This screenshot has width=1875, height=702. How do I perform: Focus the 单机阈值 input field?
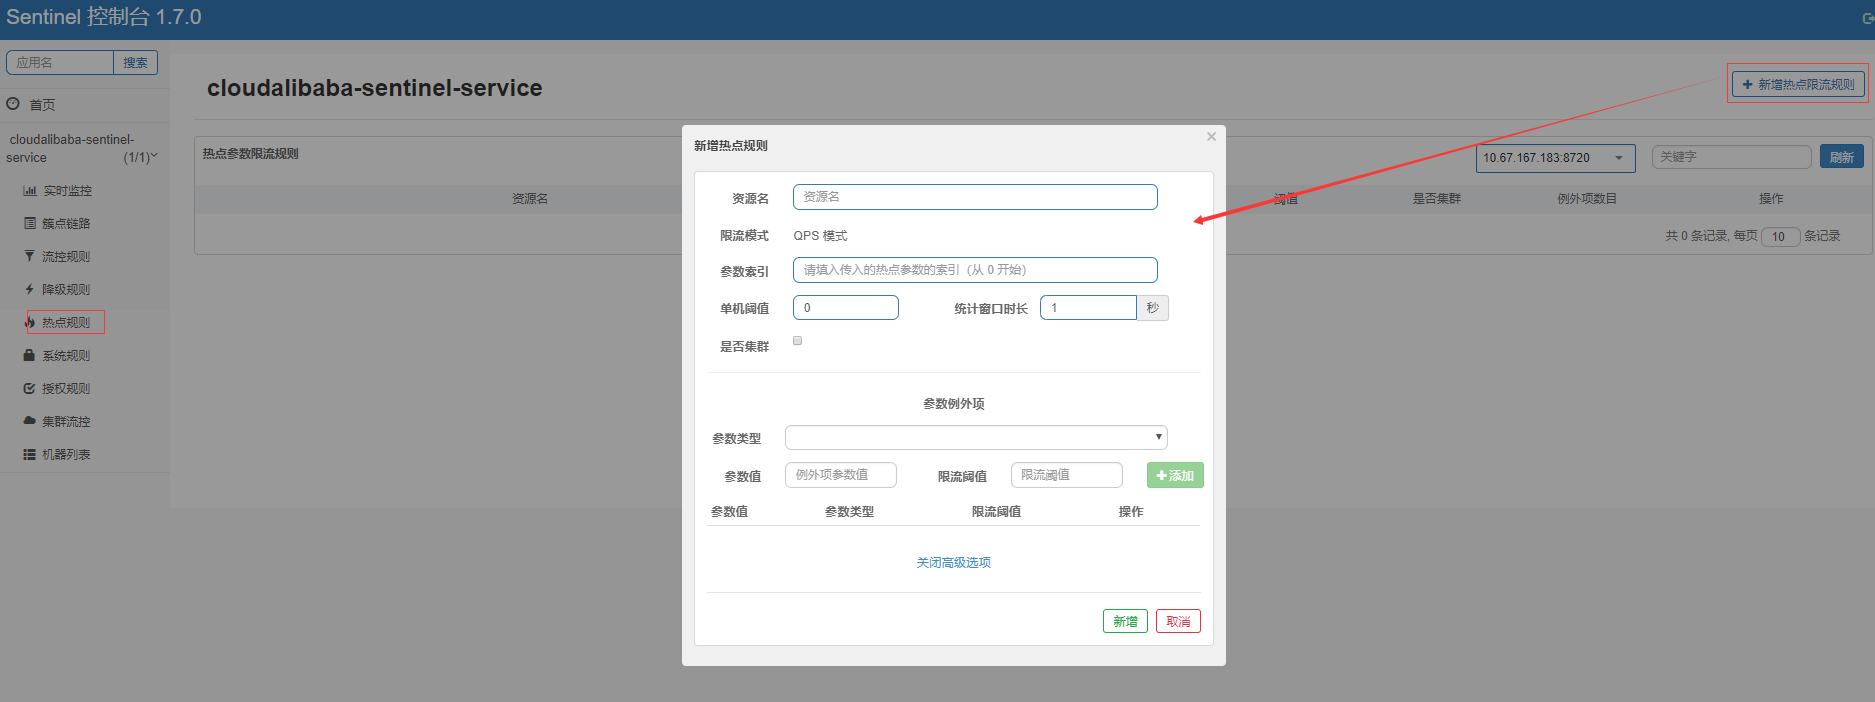click(846, 307)
